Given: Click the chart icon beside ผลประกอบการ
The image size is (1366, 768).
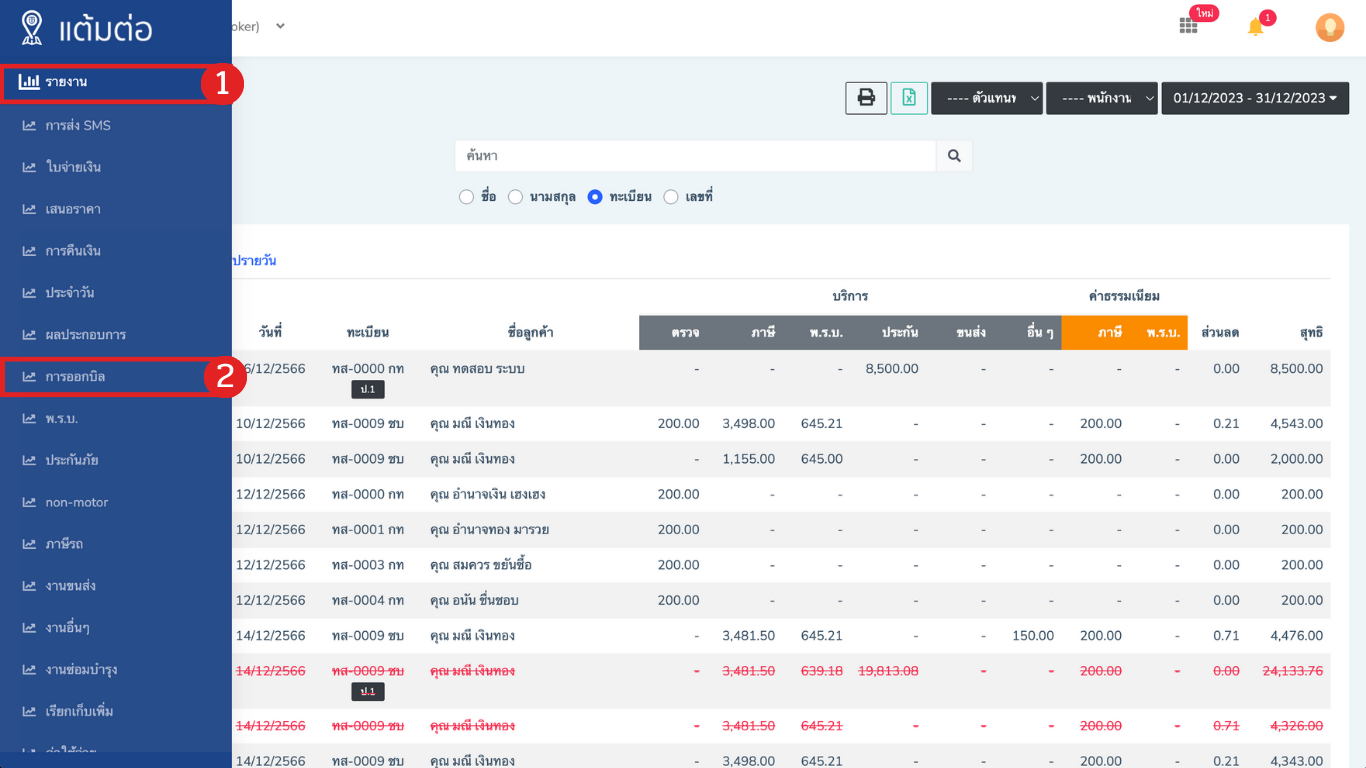Looking at the screenshot, I should click(29, 335).
